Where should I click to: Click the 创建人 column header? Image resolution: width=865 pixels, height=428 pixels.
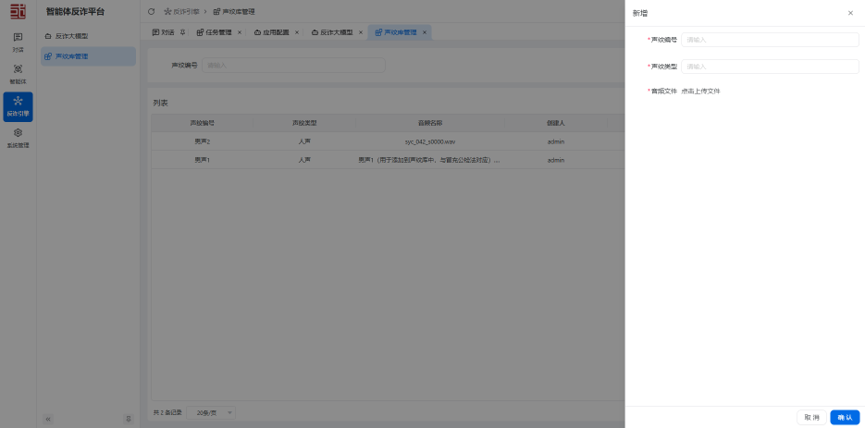[x=556, y=123]
